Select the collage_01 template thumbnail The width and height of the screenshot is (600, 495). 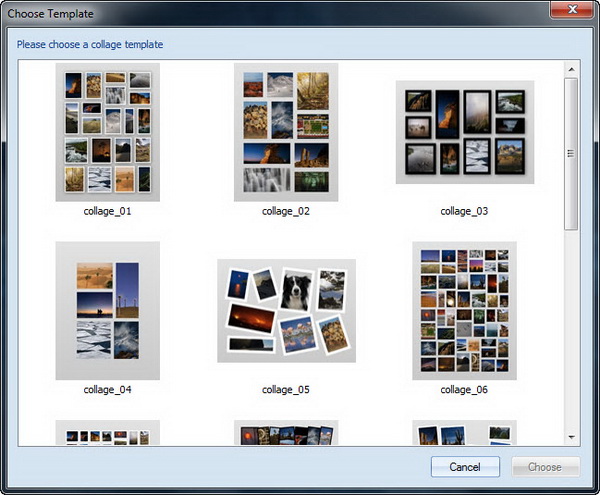pos(108,132)
